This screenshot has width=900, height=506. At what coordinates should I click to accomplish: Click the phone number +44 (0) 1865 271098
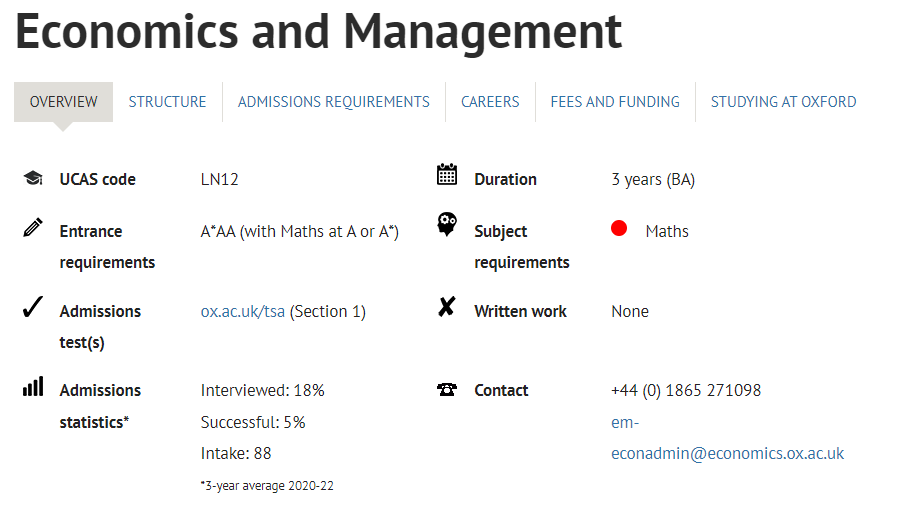click(686, 391)
